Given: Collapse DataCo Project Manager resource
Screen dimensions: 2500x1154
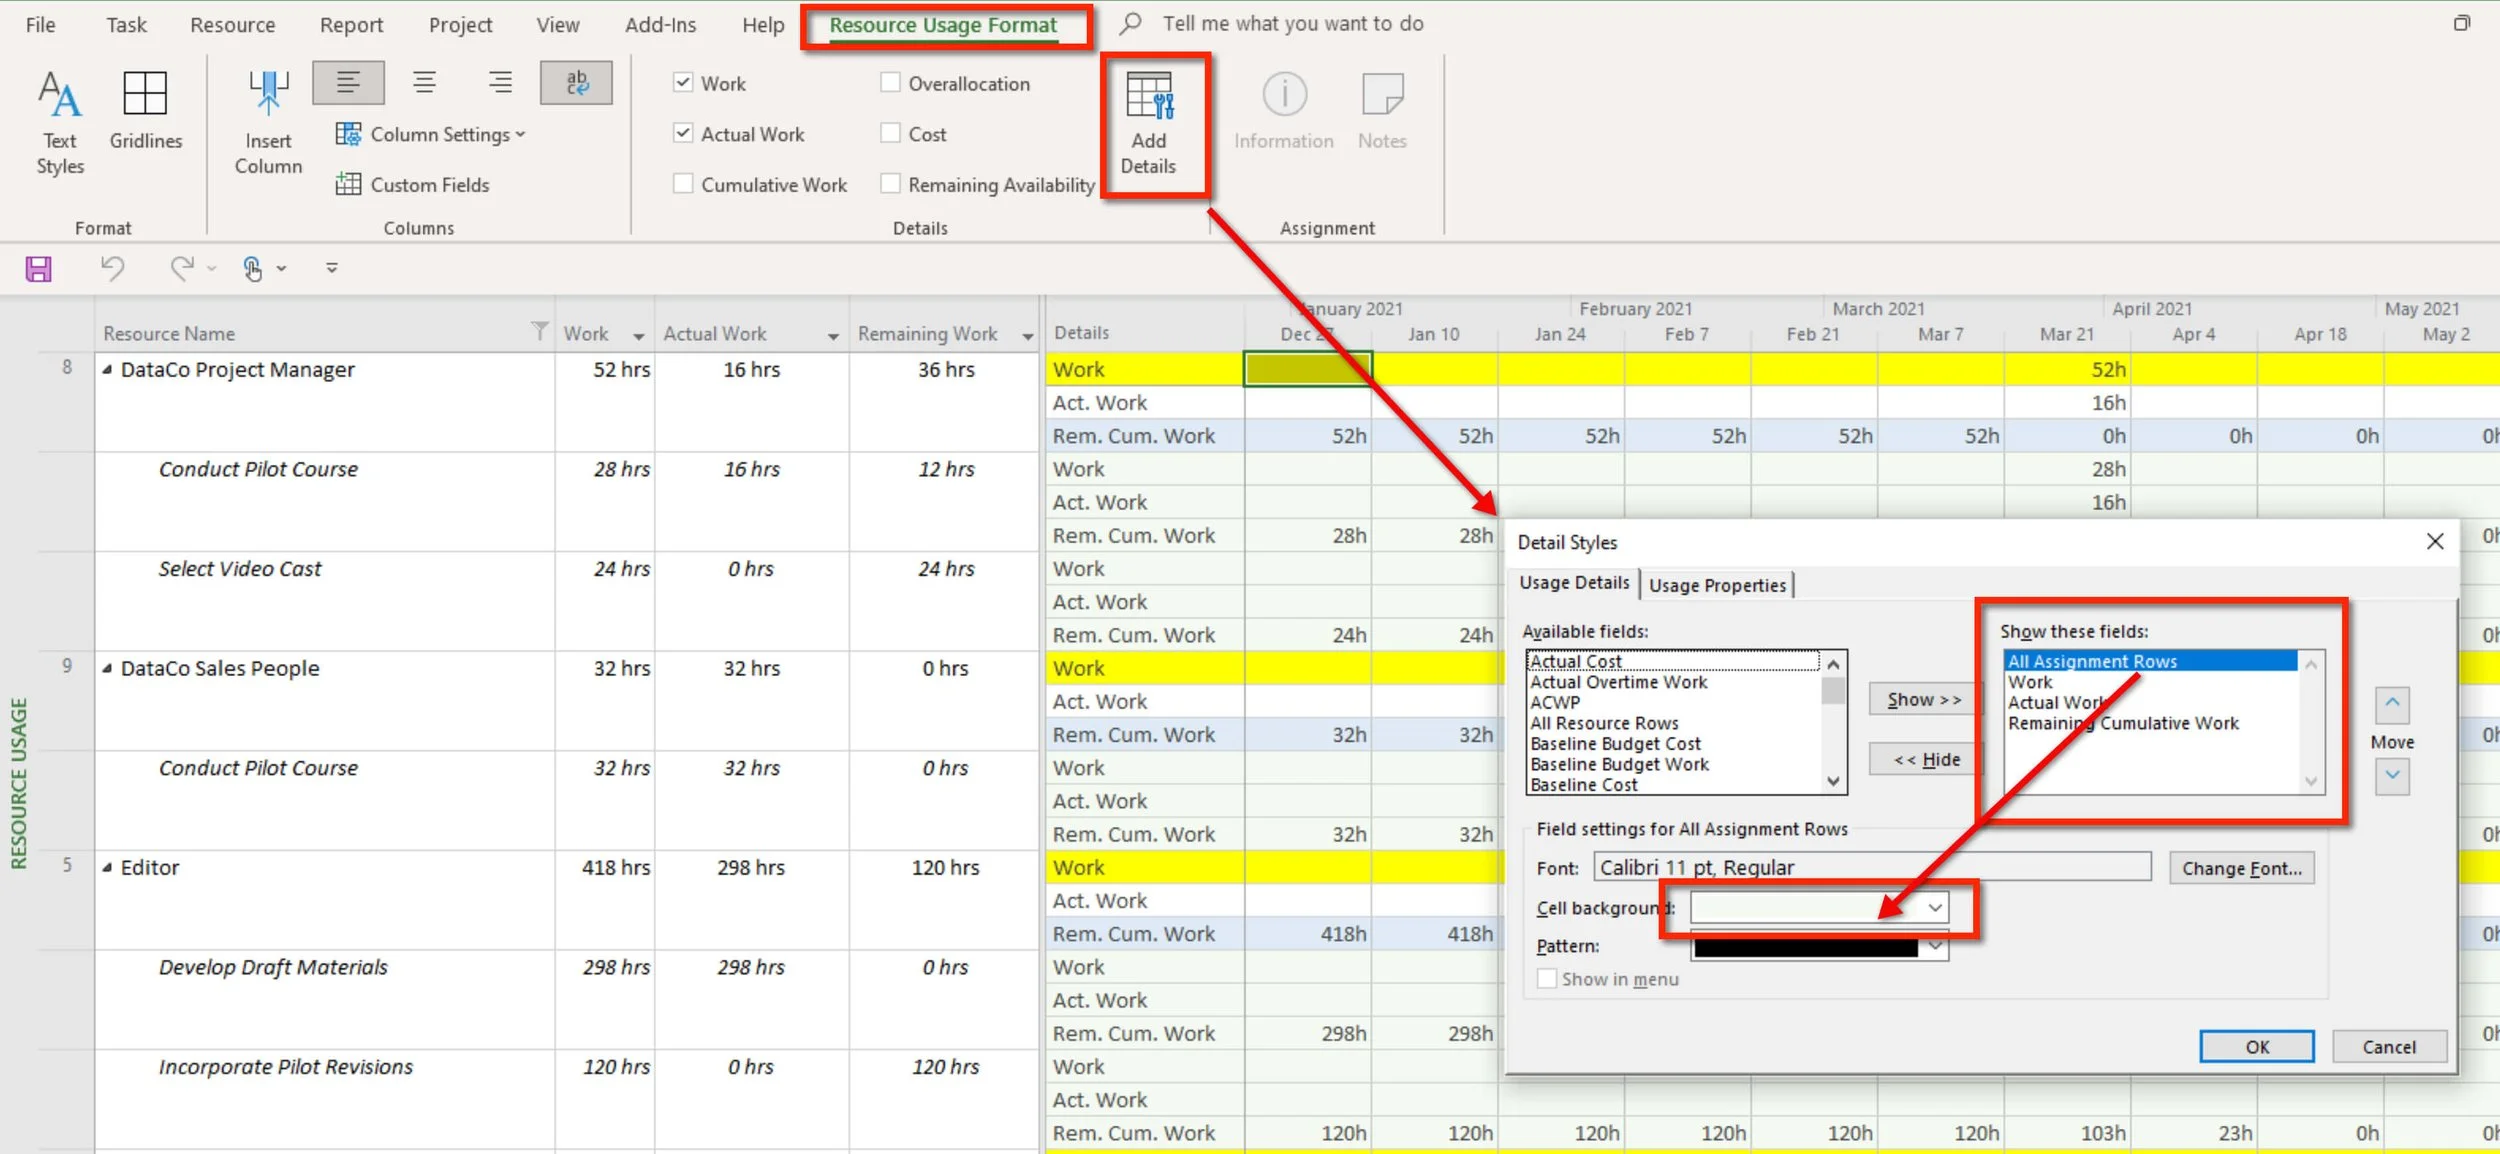Looking at the screenshot, I should [x=107, y=369].
